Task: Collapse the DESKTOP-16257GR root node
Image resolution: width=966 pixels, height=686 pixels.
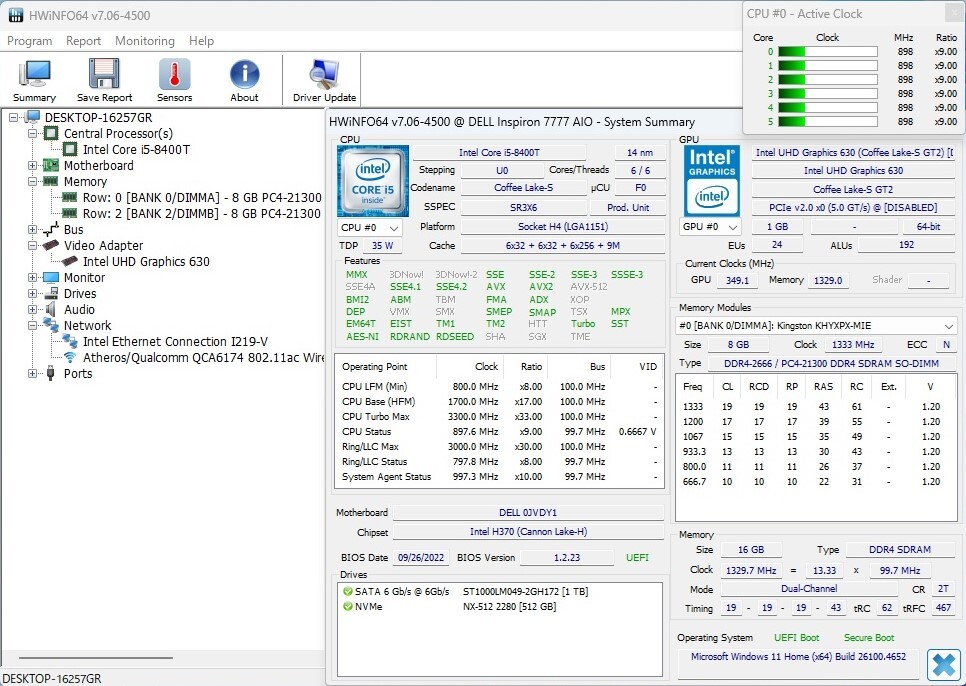Action: coord(14,118)
